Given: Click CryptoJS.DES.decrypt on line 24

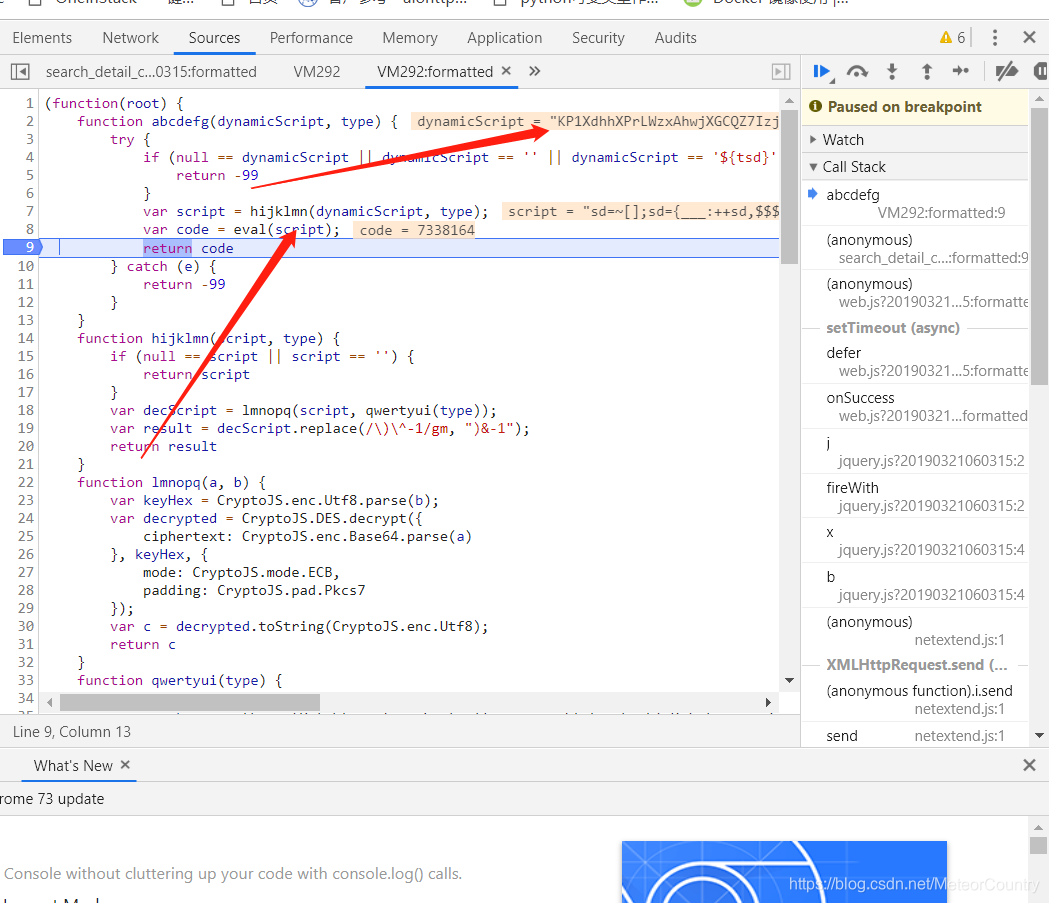Looking at the screenshot, I should 324,518.
